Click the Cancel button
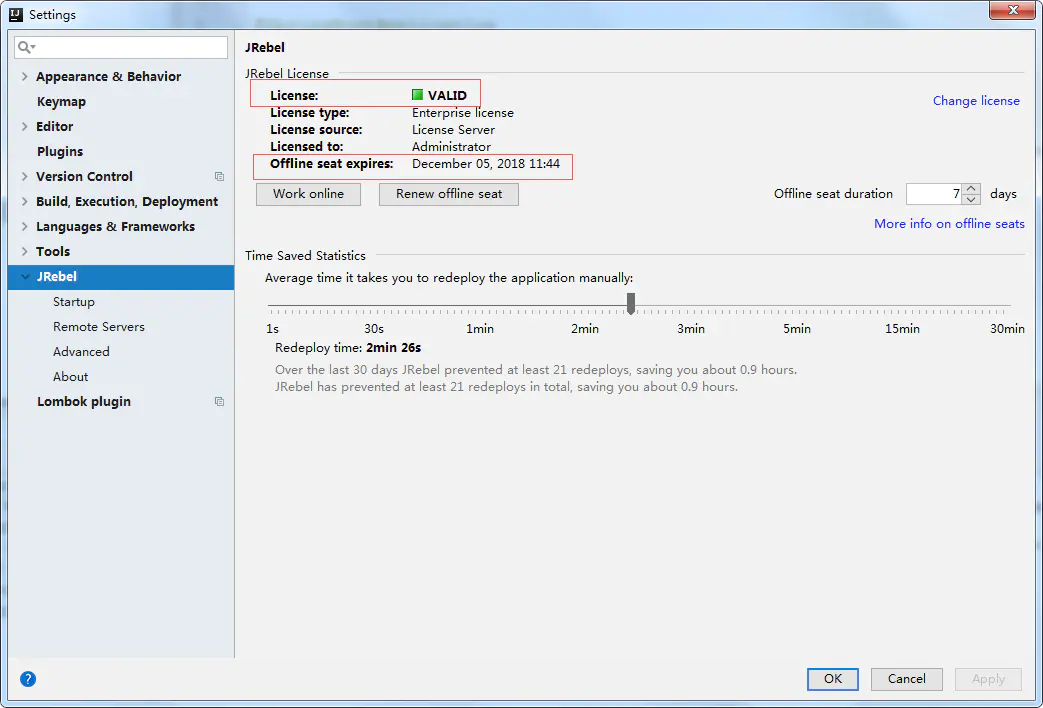Viewport: 1043px width, 708px height. pos(907,679)
